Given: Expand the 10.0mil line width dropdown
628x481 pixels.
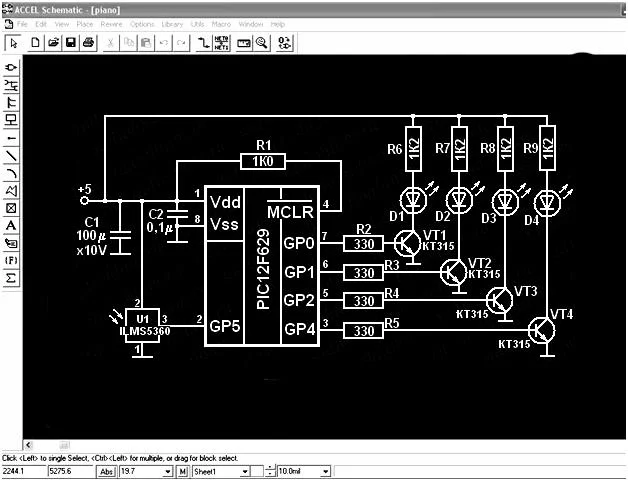Looking at the screenshot, I should point(326,472).
